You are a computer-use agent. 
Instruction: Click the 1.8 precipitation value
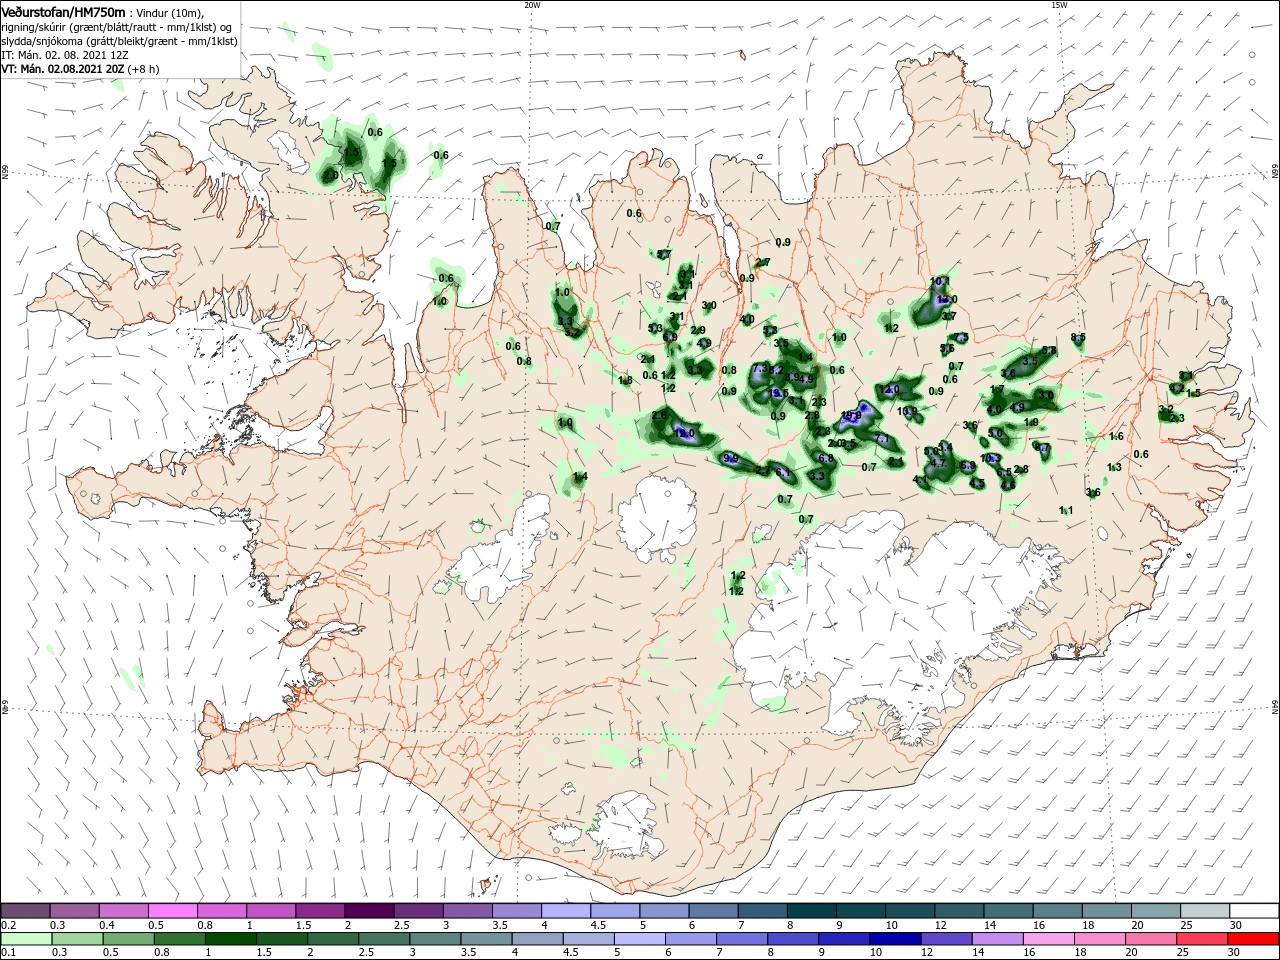626,380
